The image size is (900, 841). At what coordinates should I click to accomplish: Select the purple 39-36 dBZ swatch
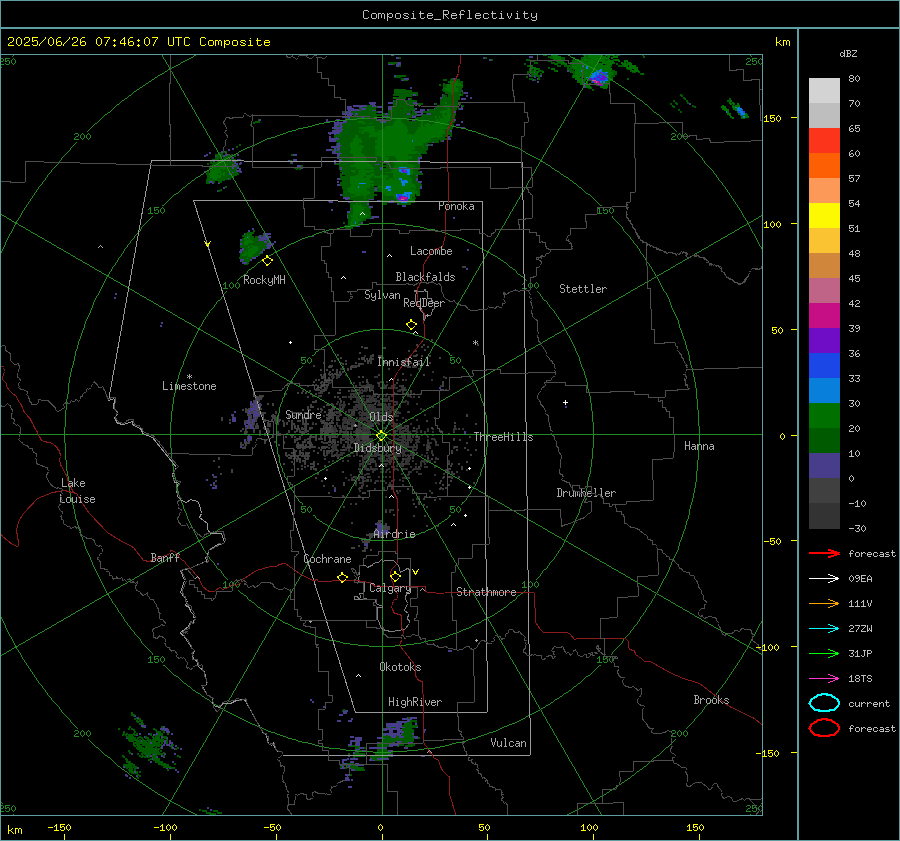point(824,340)
